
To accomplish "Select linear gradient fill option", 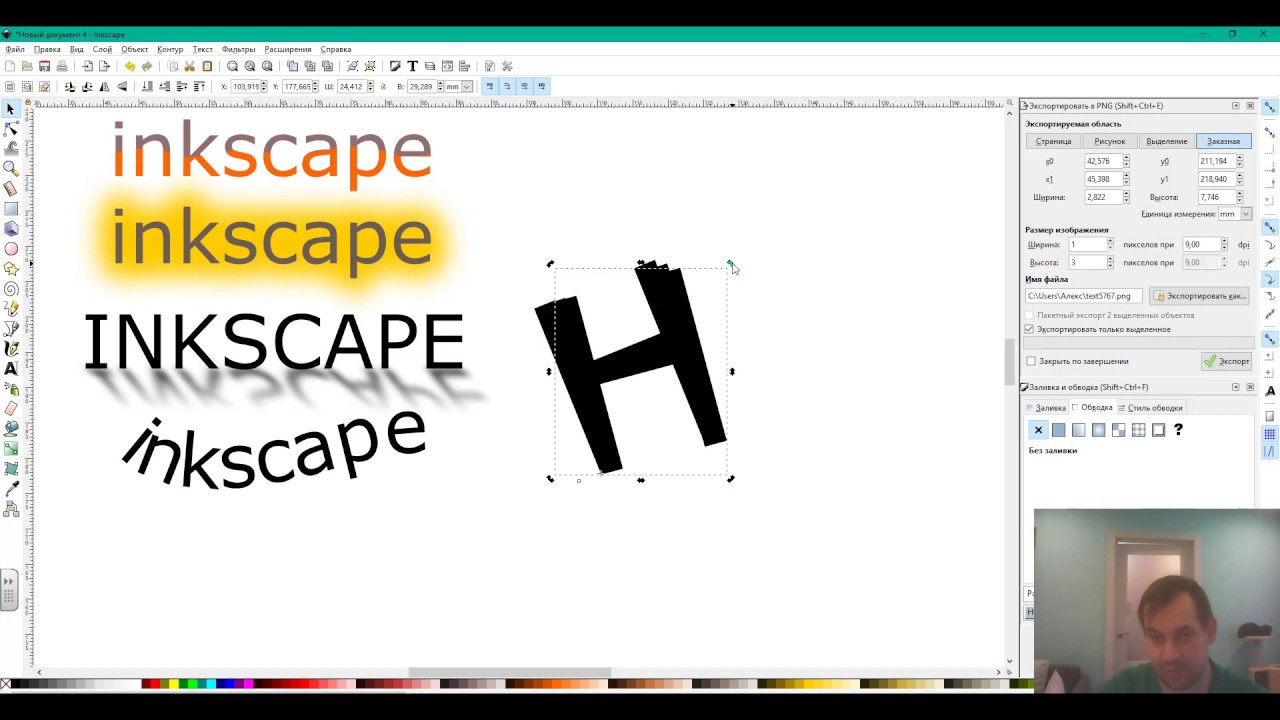I will [1078, 430].
